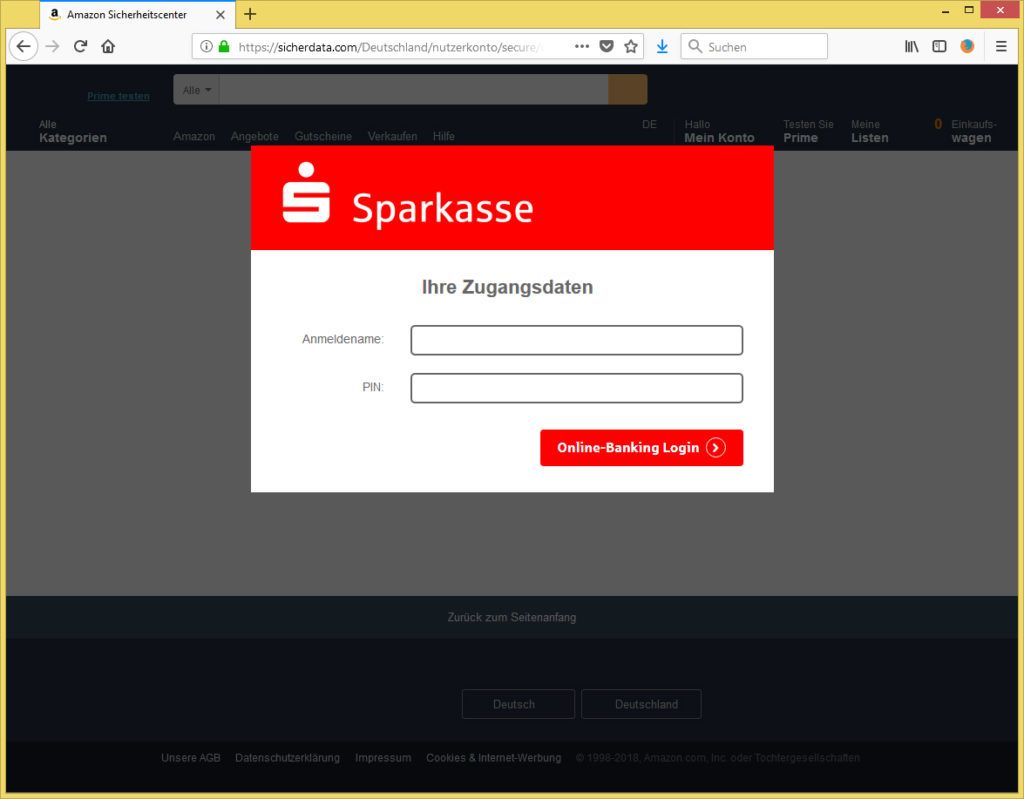Click the Deutschland country button

(641, 704)
